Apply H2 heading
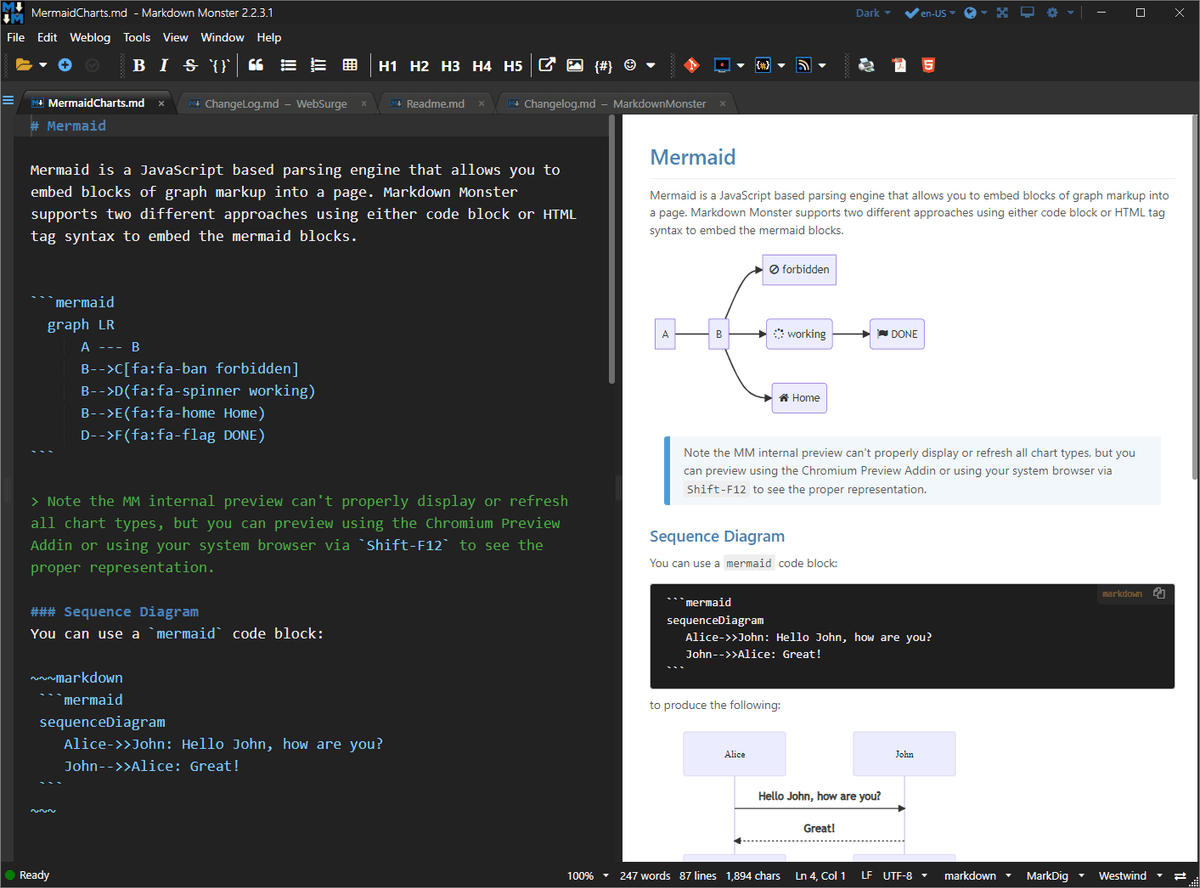1200x888 pixels. coord(419,66)
